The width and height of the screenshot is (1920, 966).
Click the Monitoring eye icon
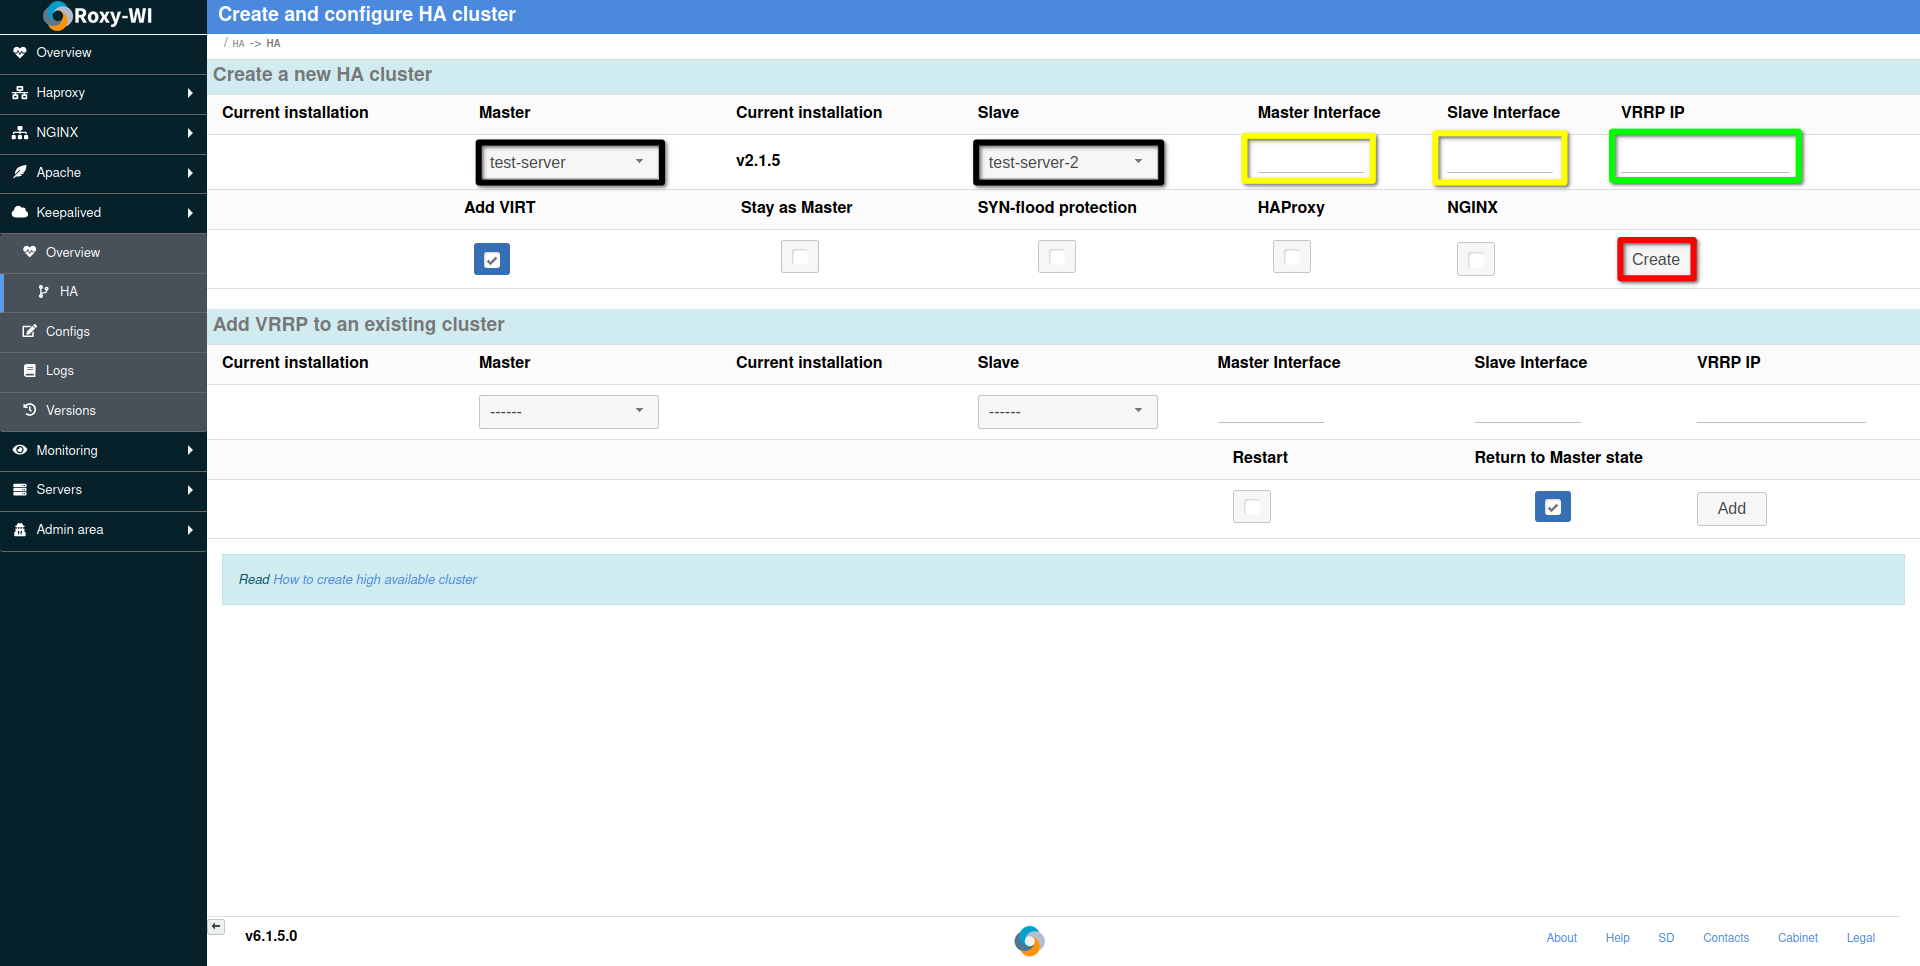click(19, 450)
